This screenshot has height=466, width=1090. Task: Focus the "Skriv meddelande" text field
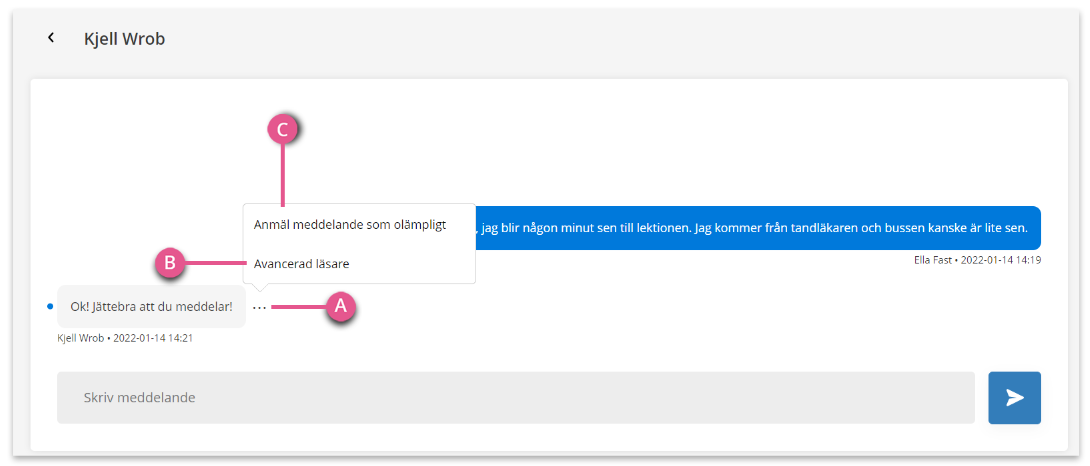pos(516,398)
